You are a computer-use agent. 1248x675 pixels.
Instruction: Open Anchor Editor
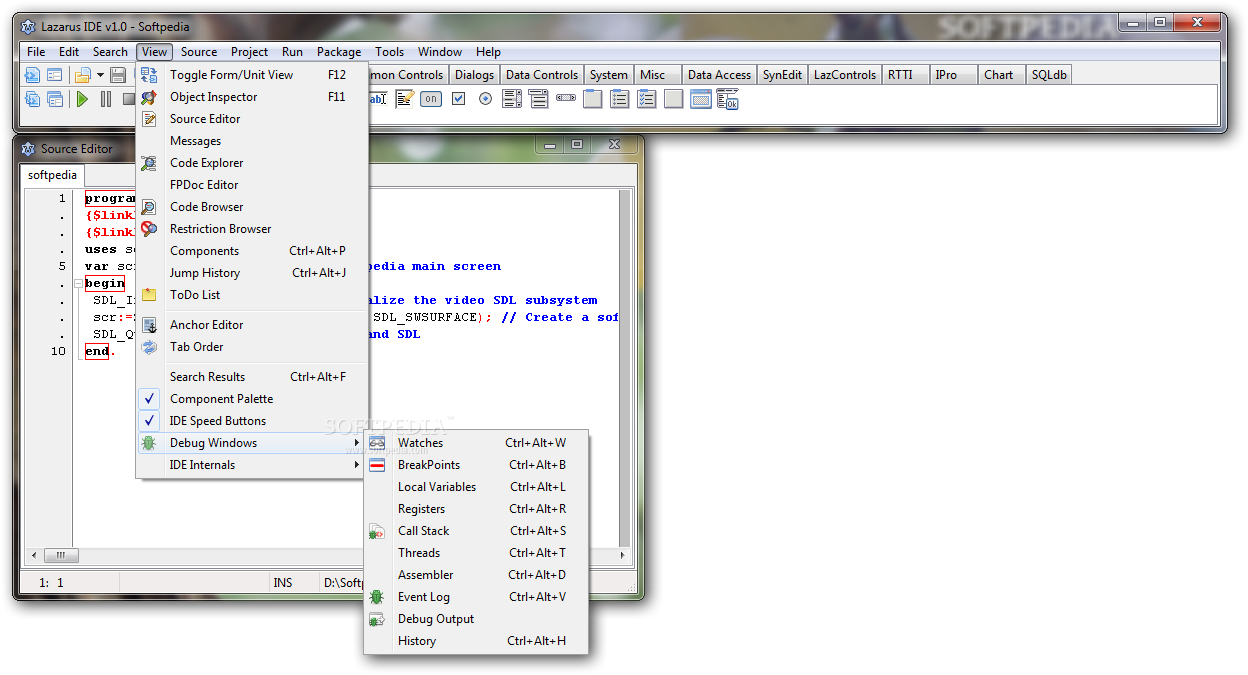pos(252,325)
